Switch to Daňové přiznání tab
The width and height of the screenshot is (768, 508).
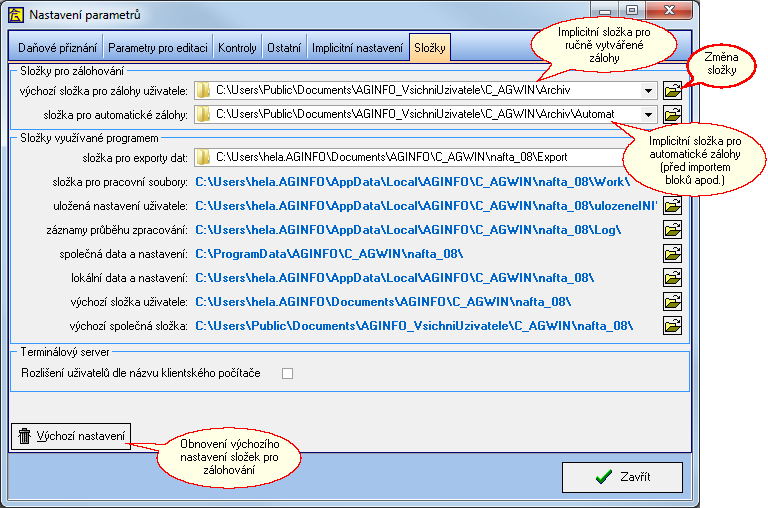point(57,48)
